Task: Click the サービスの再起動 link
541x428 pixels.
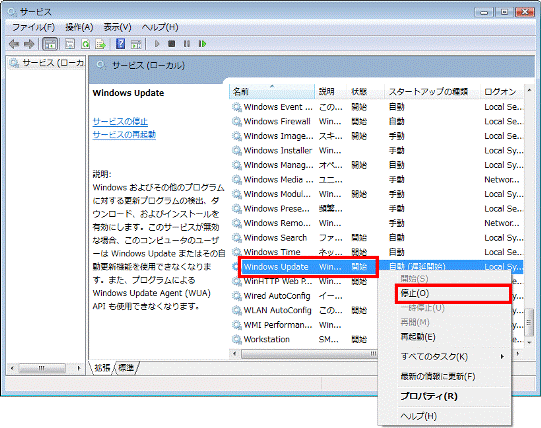Action: (x=124, y=135)
